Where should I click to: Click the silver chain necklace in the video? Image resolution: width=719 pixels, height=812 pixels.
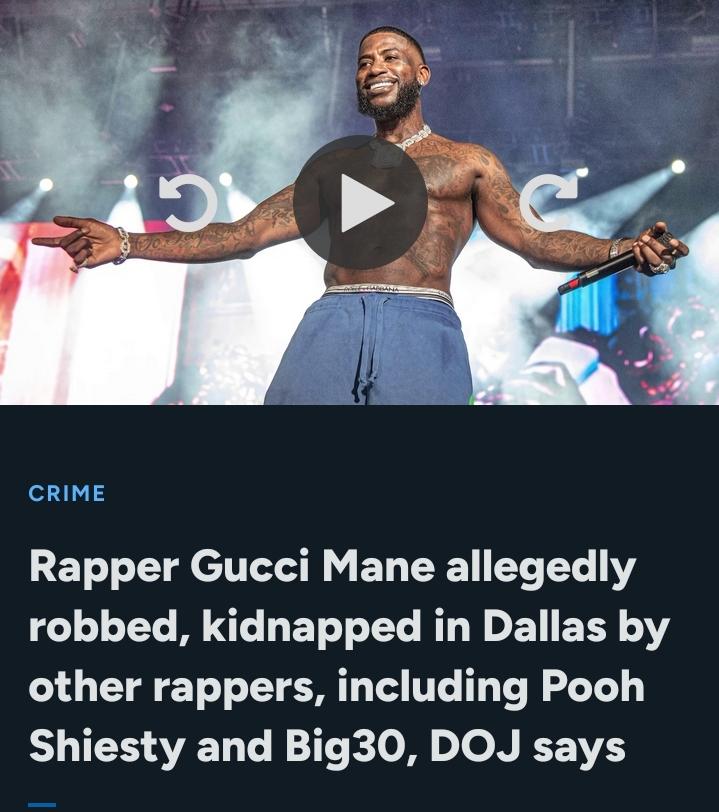tap(414, 138)
